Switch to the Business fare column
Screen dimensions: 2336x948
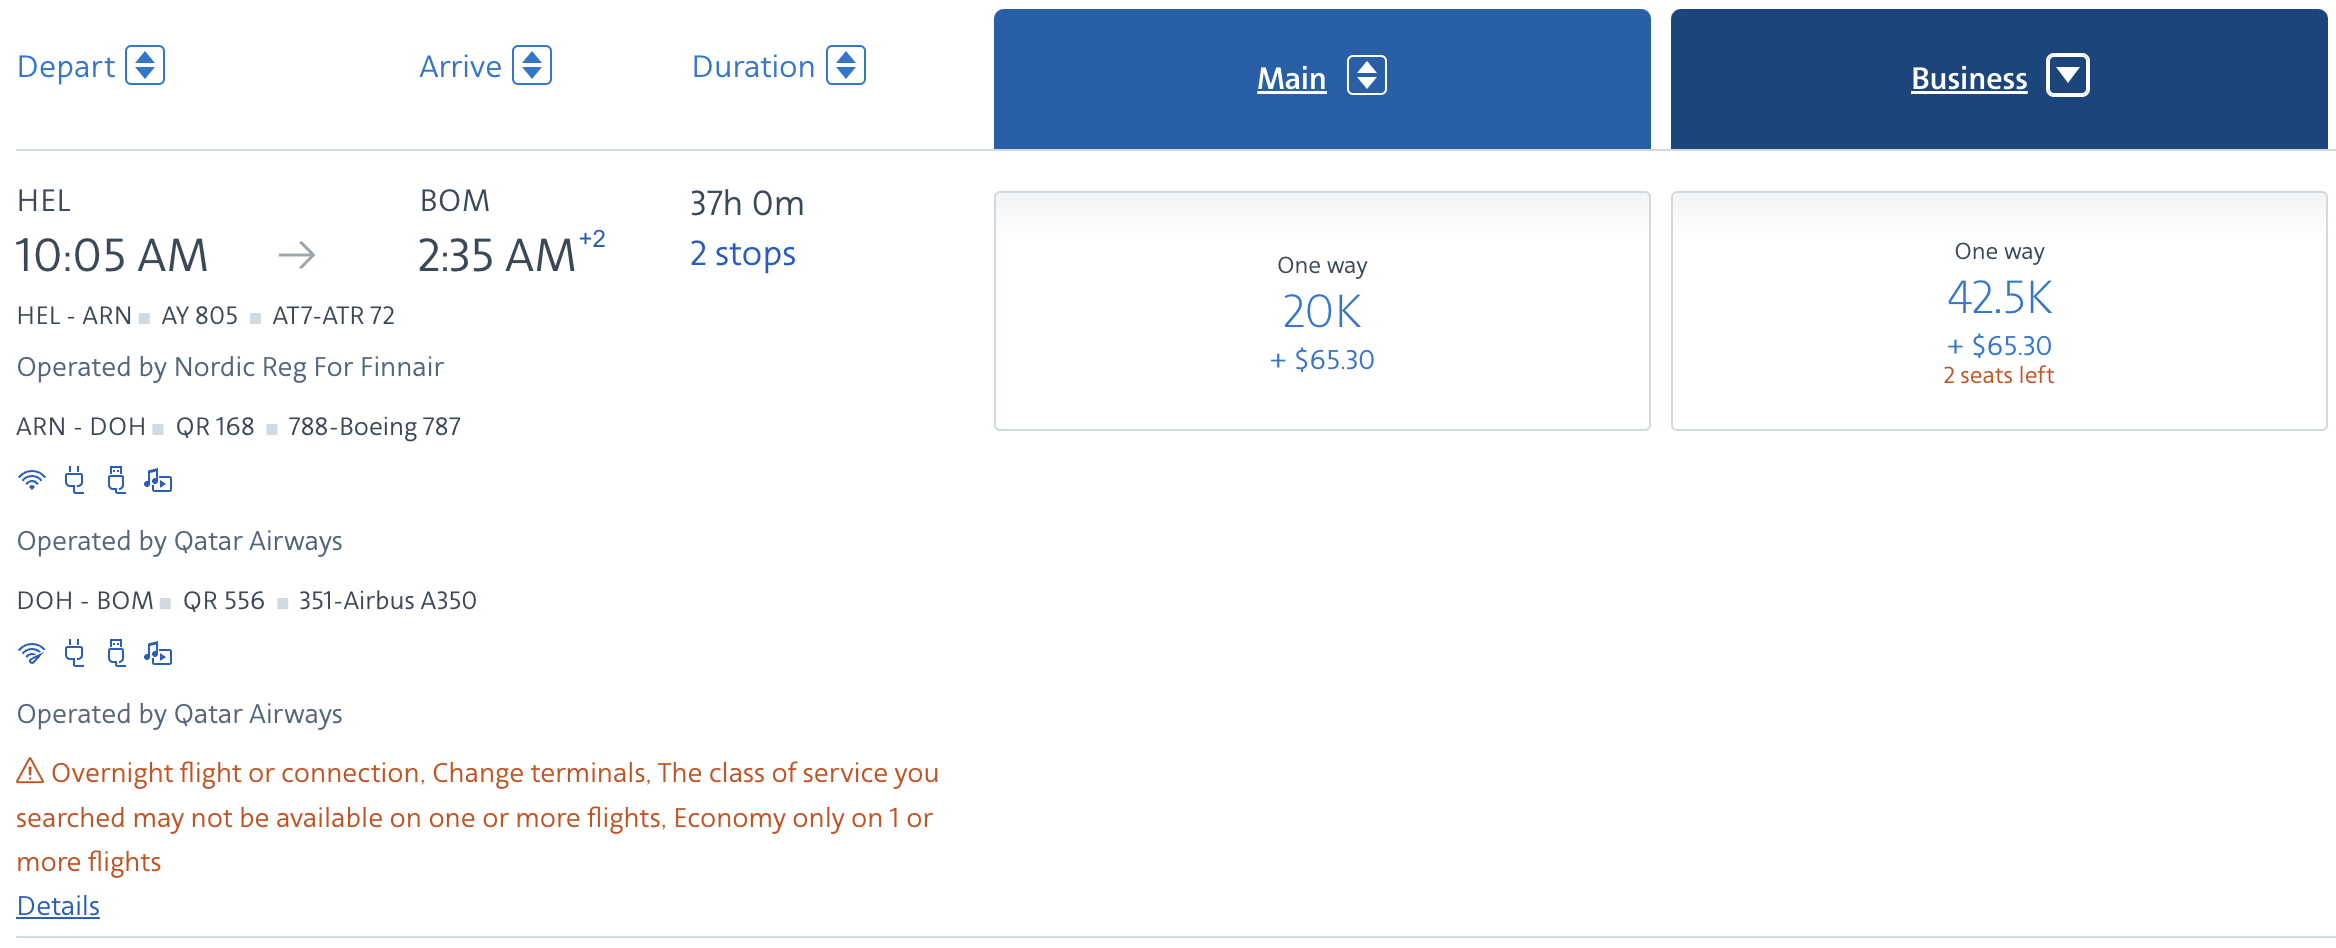coord(1967,78)
